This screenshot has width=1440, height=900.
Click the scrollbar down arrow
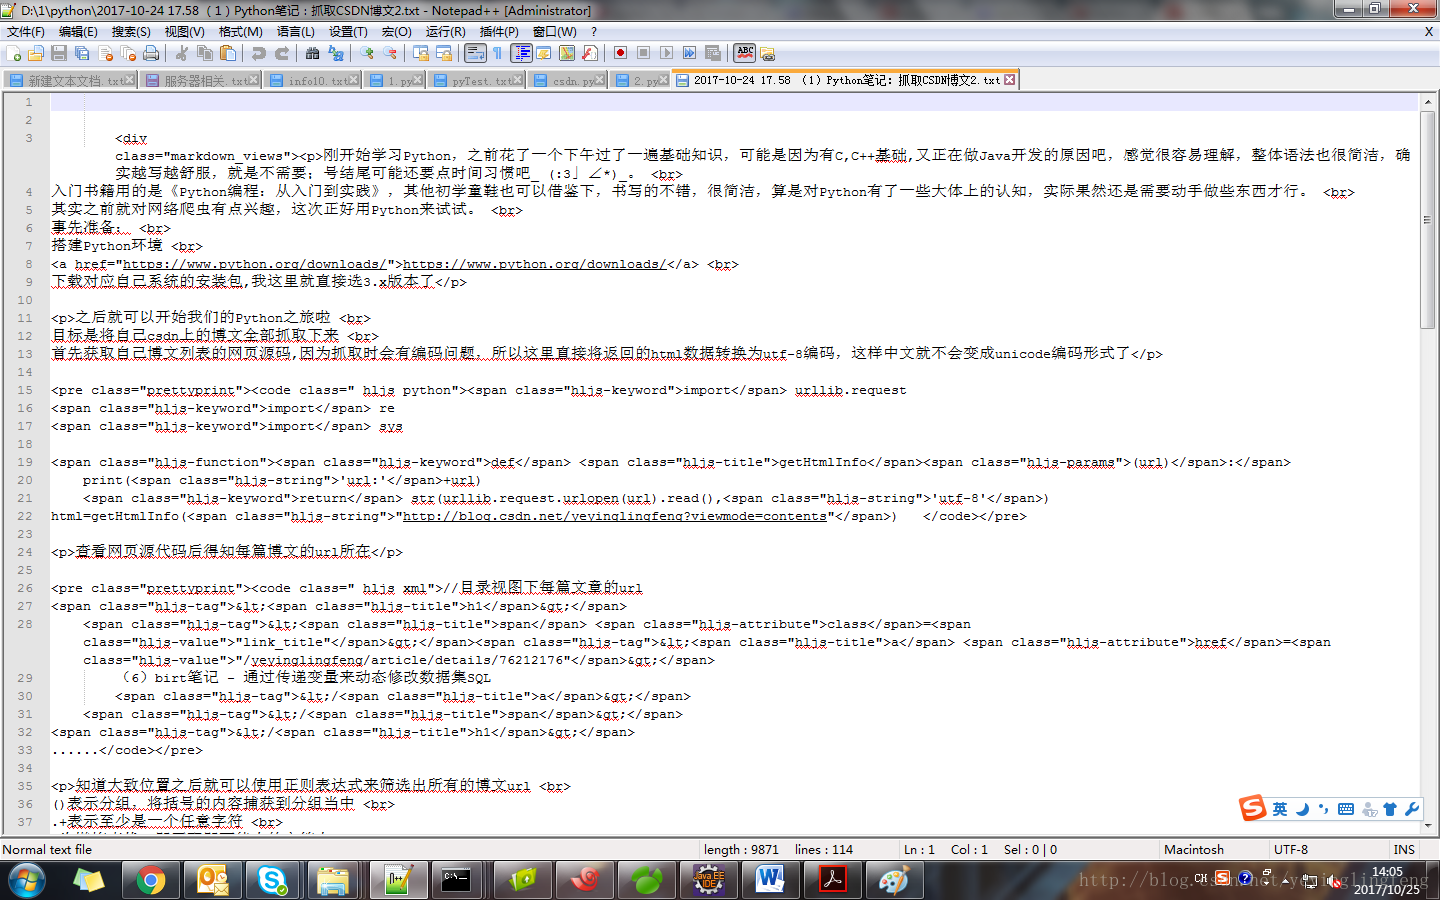click(x=1427, y=826)
